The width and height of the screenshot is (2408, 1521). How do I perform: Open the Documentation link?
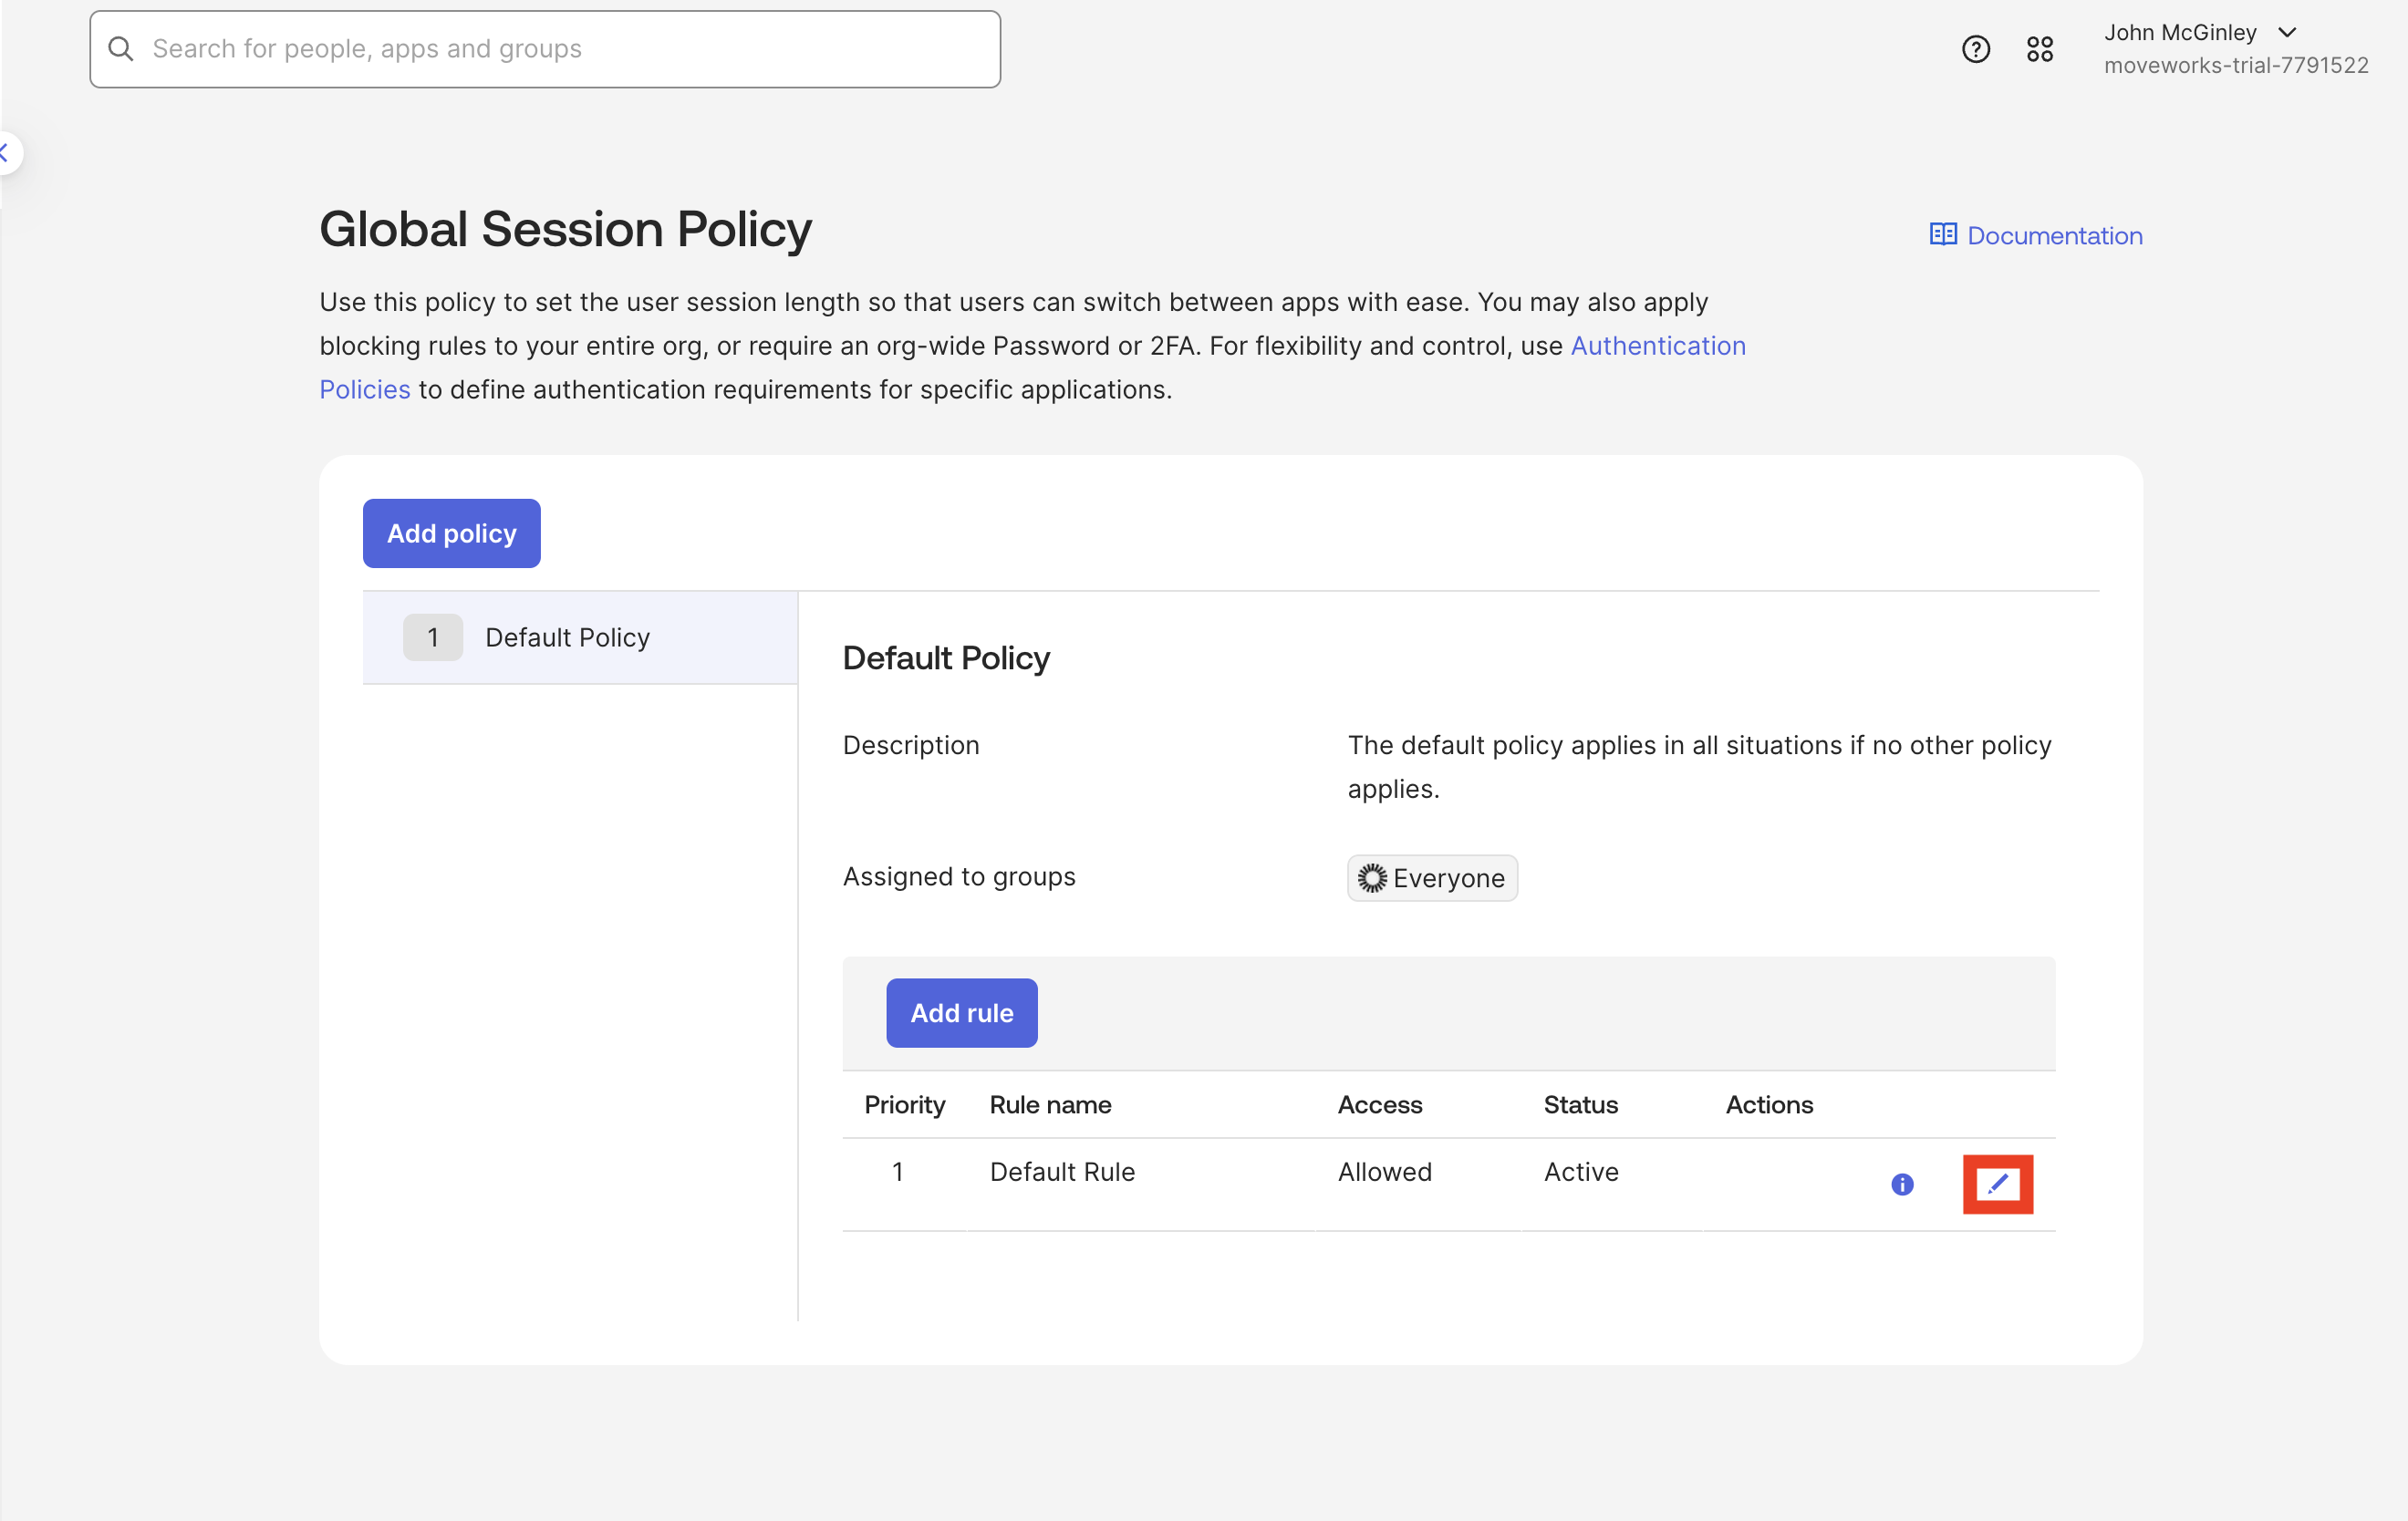2054,235
